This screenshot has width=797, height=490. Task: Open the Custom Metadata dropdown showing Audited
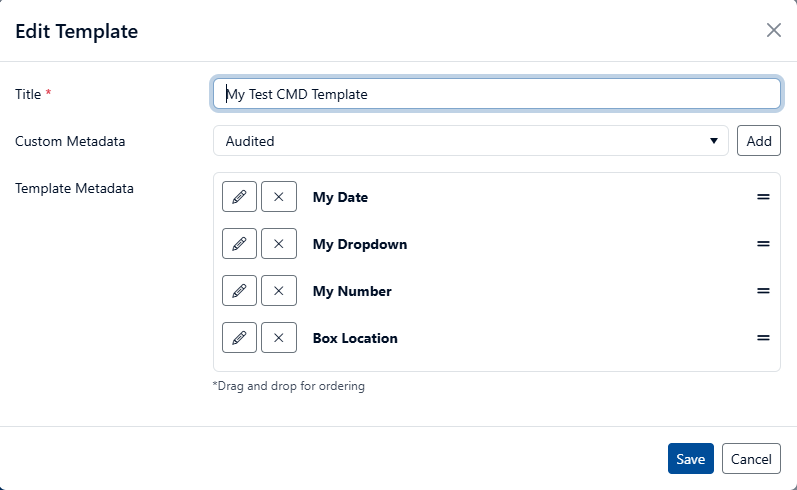(x=471, y=141)
